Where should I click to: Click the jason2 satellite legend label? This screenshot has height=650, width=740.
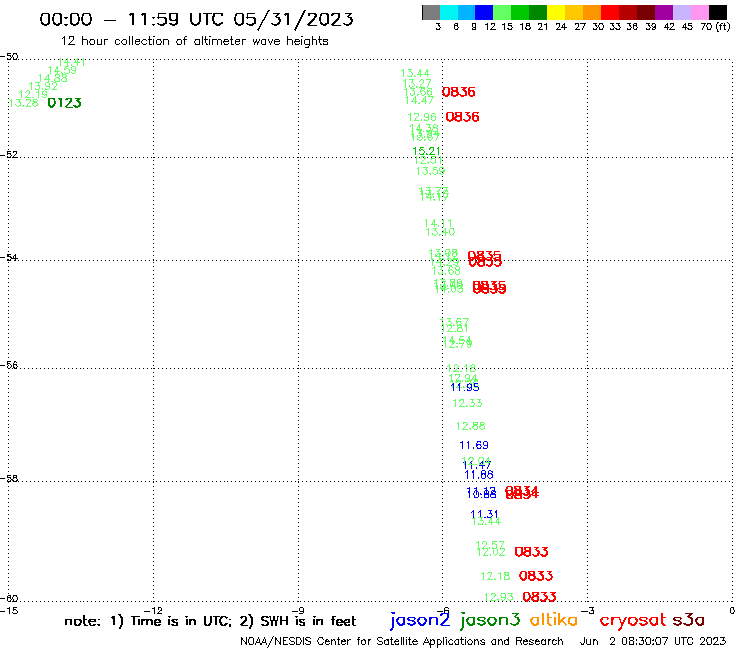(420, 620)
